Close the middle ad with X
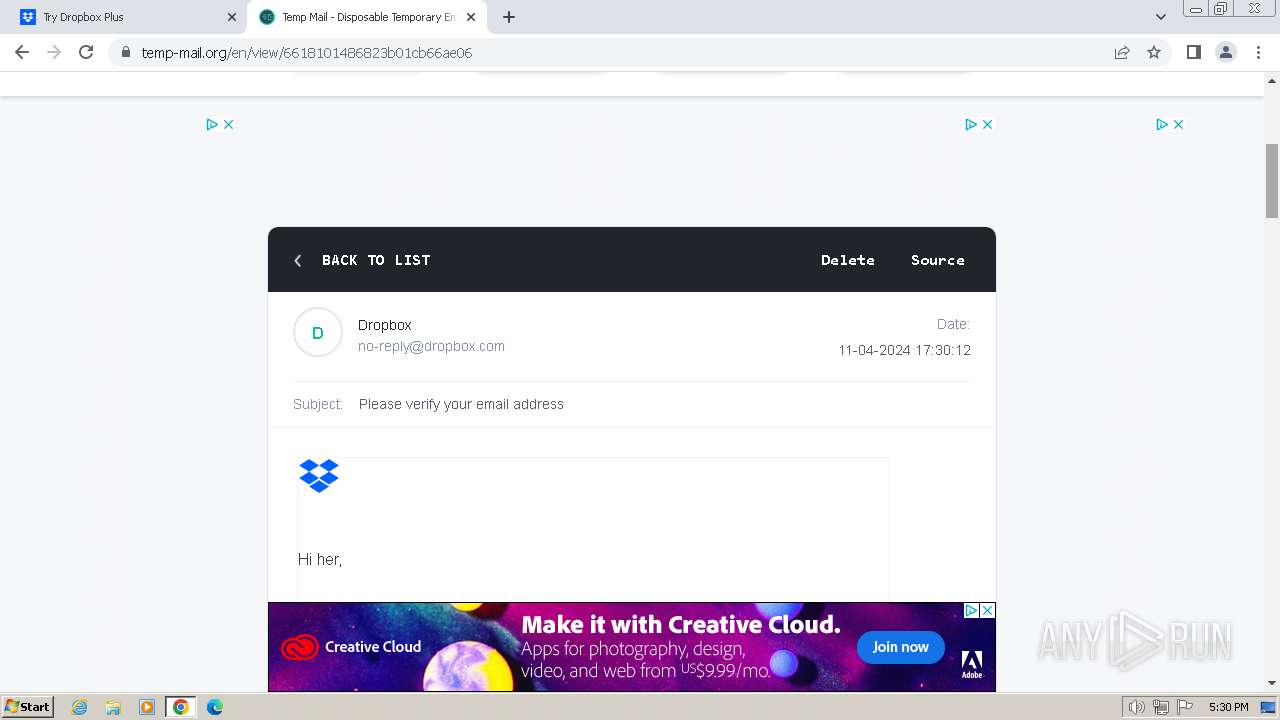The image size is (1280, 720). tap(987, 124)
